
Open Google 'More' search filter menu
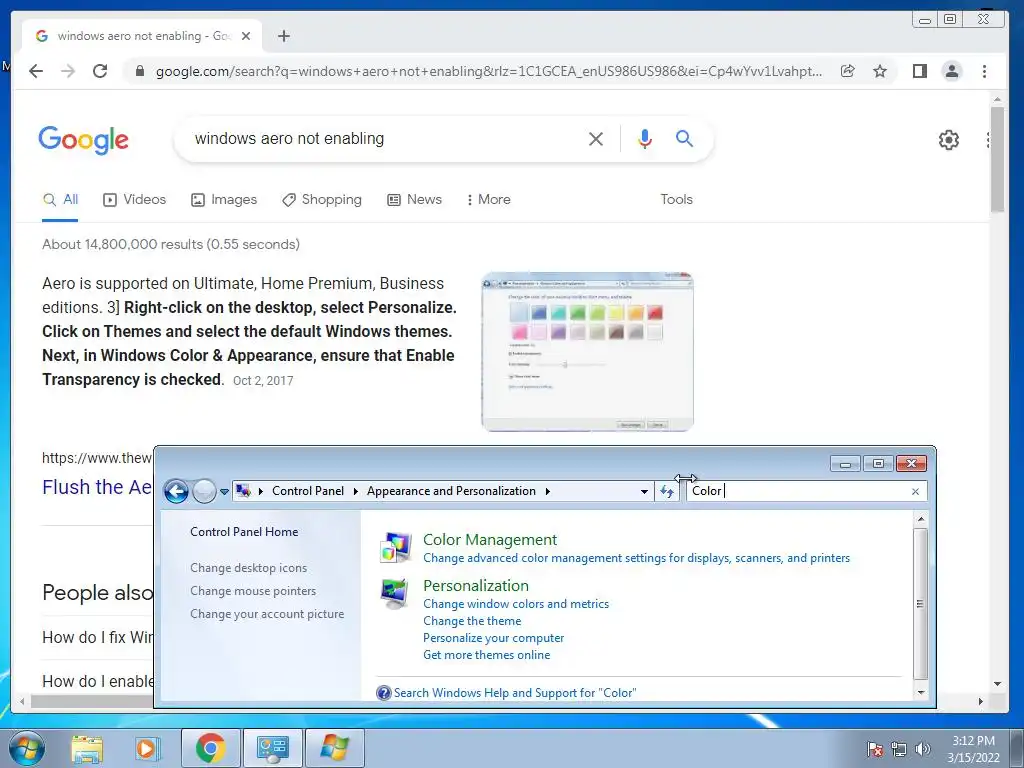[x=488, y=200]
